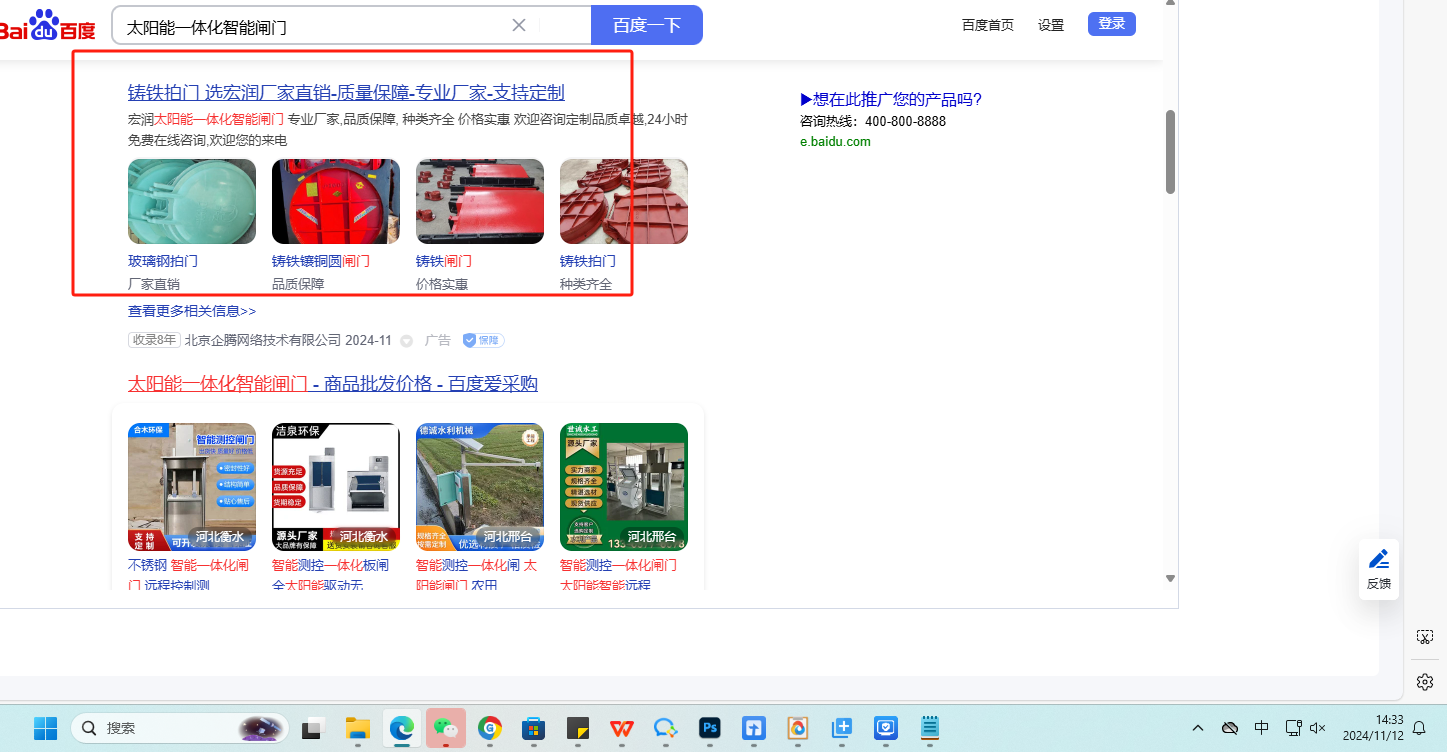
Task: Click 北京企腾网络技术有限公司 advertiser name
Action: (263, 340)
